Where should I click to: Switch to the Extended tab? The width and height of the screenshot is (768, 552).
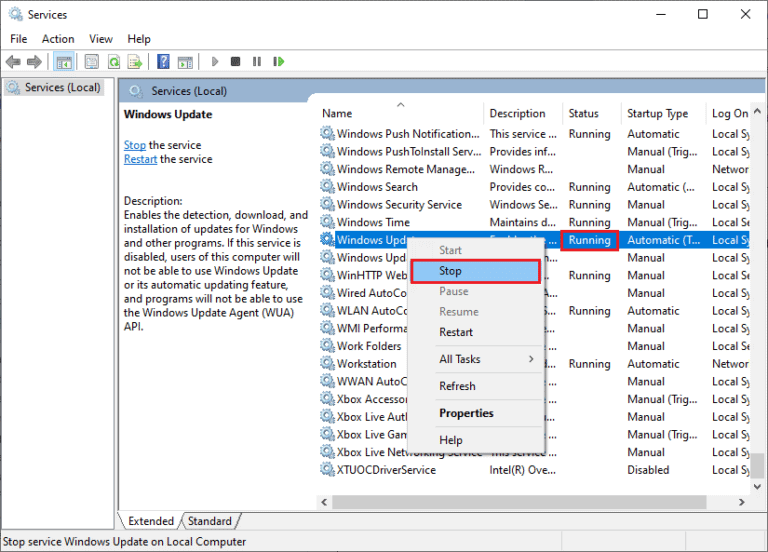[151, 521]
